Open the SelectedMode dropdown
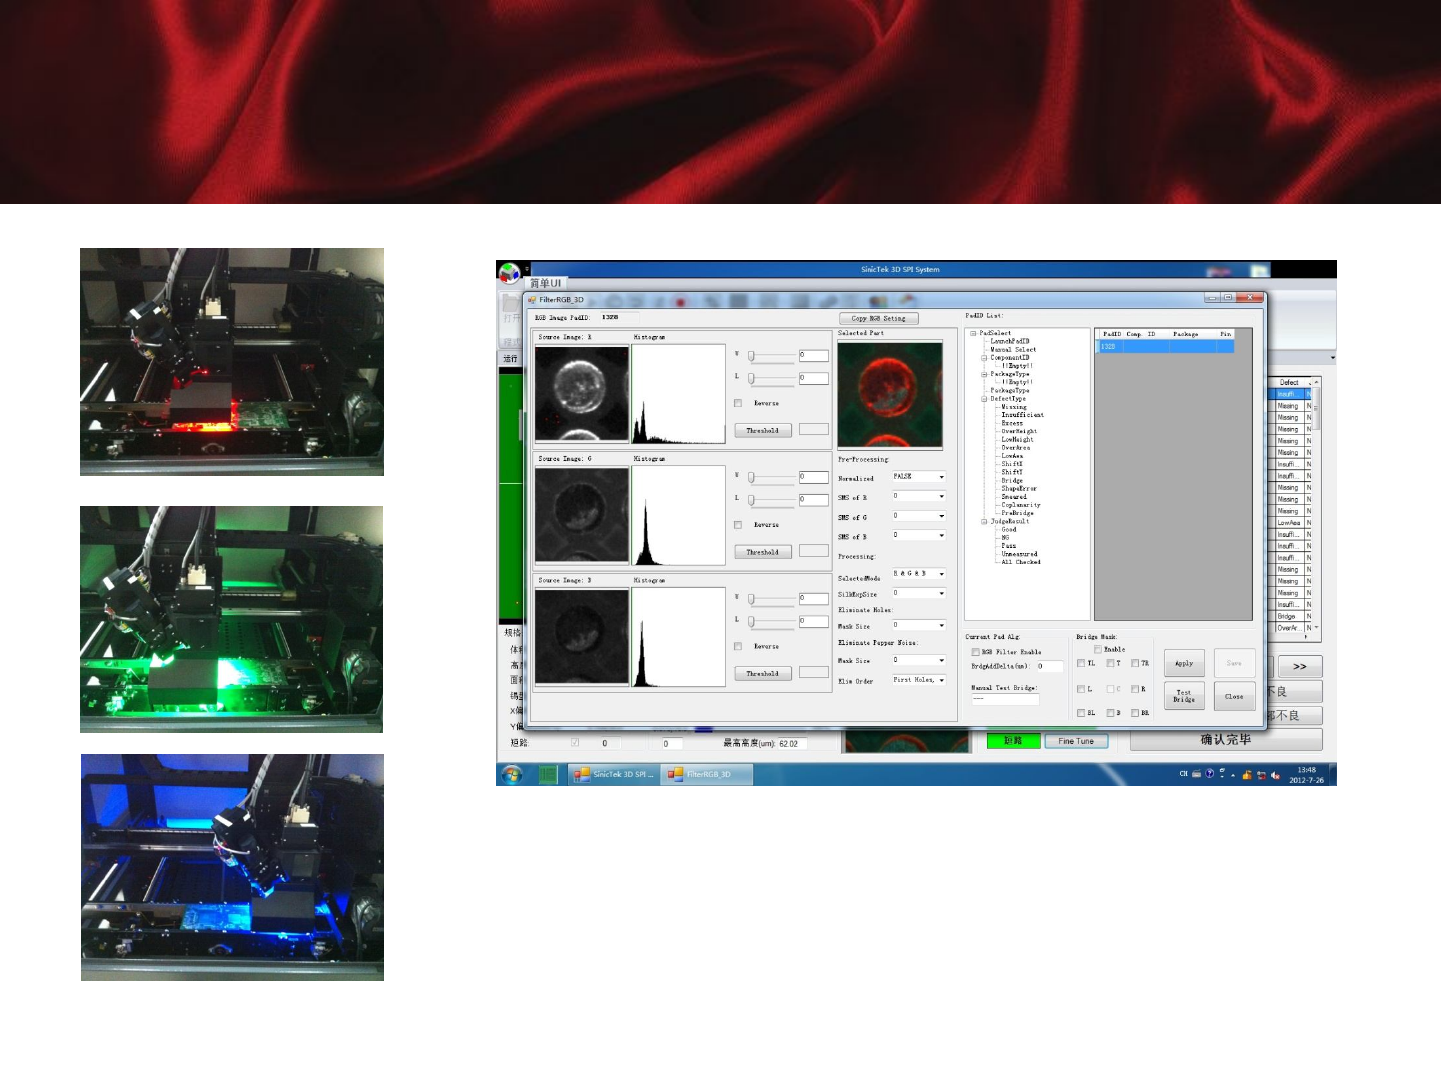Screen dimensions: 1441x1081 (x=941, y=574)
